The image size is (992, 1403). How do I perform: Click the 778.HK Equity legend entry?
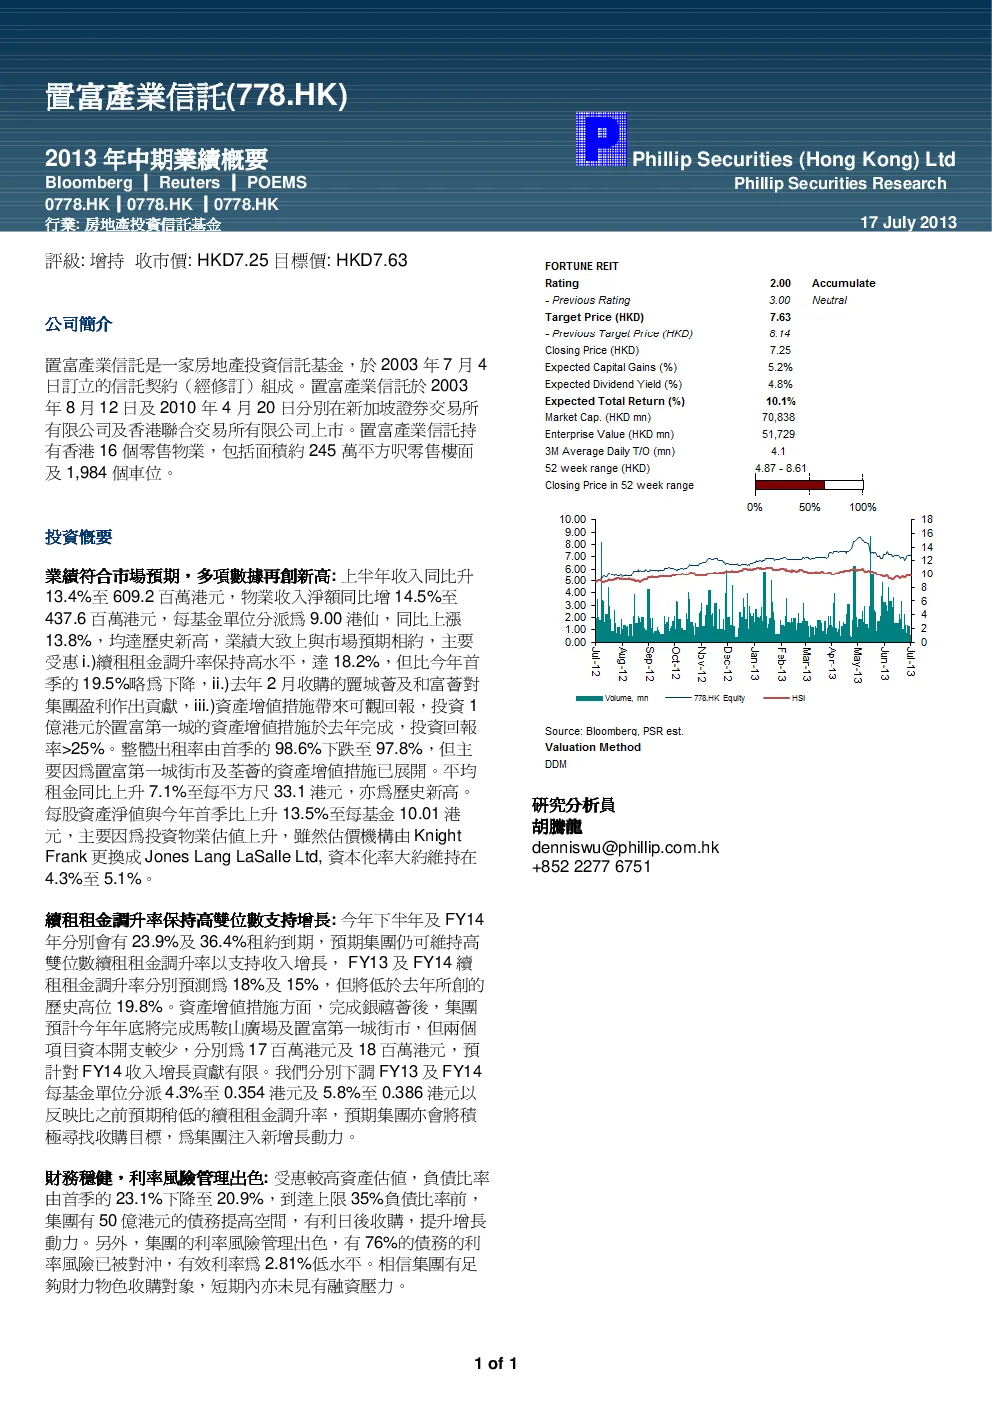[705, 698]
